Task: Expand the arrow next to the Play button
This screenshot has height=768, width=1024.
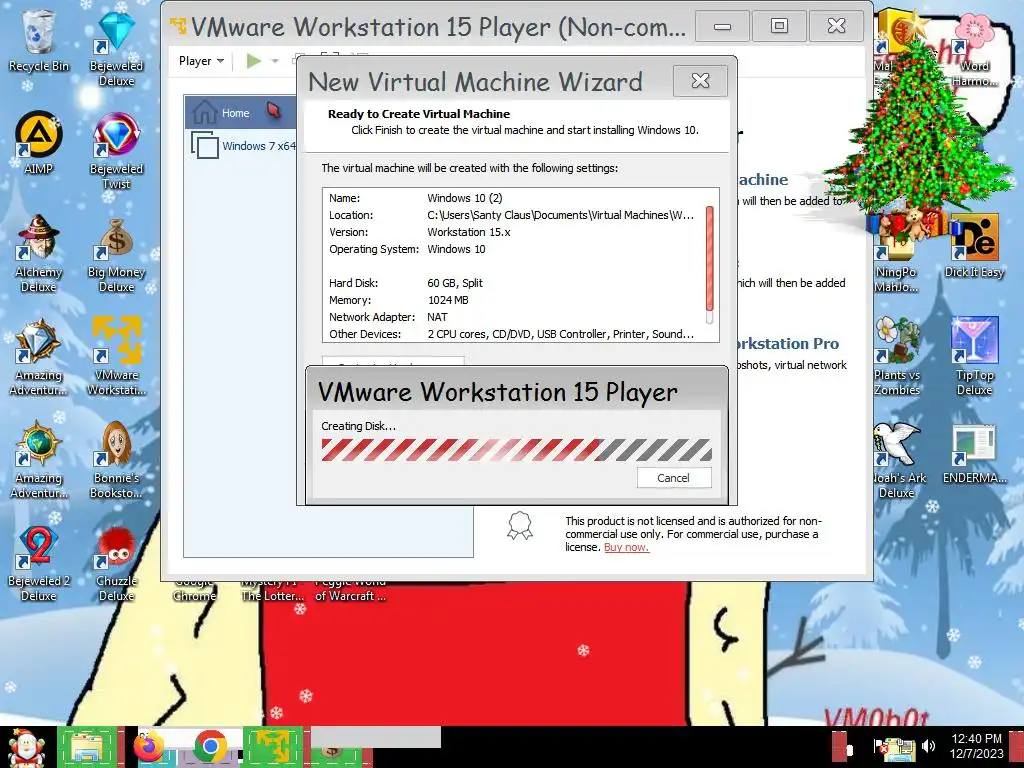Action: coord(275,61)
